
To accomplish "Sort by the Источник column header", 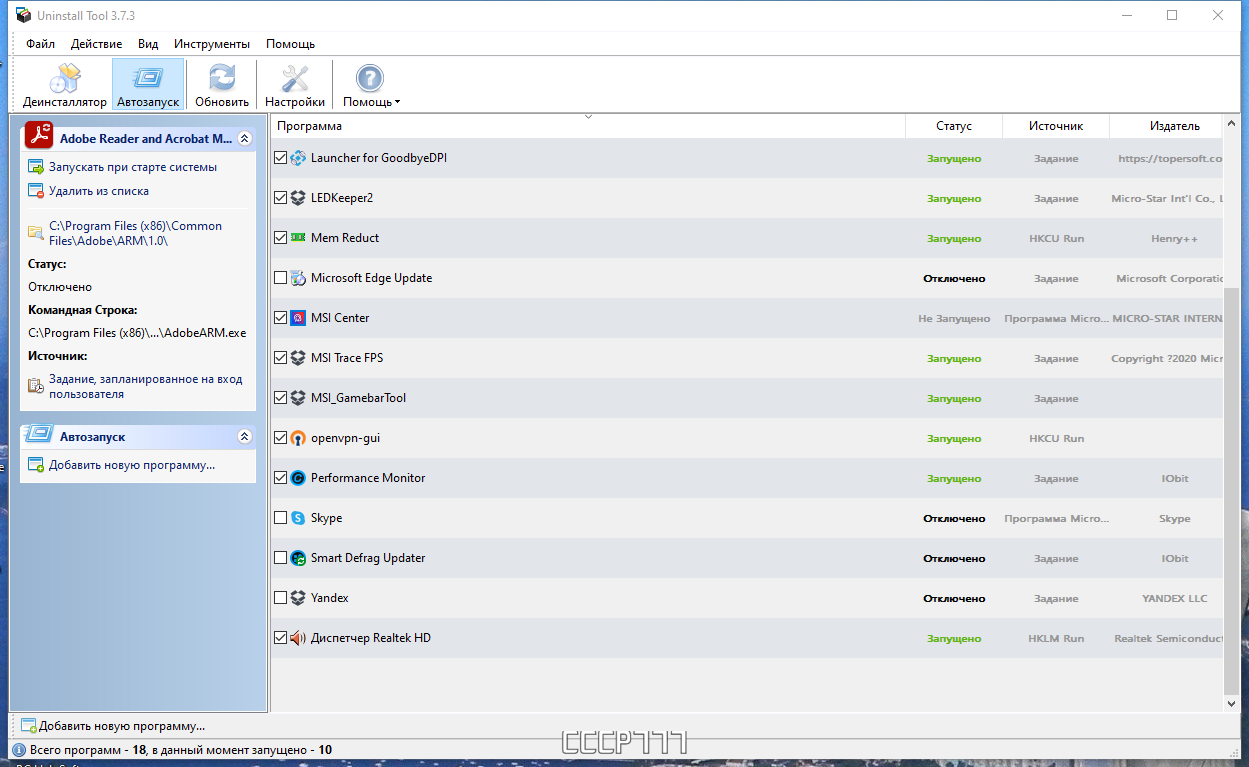I will [x=1056, y=126].
